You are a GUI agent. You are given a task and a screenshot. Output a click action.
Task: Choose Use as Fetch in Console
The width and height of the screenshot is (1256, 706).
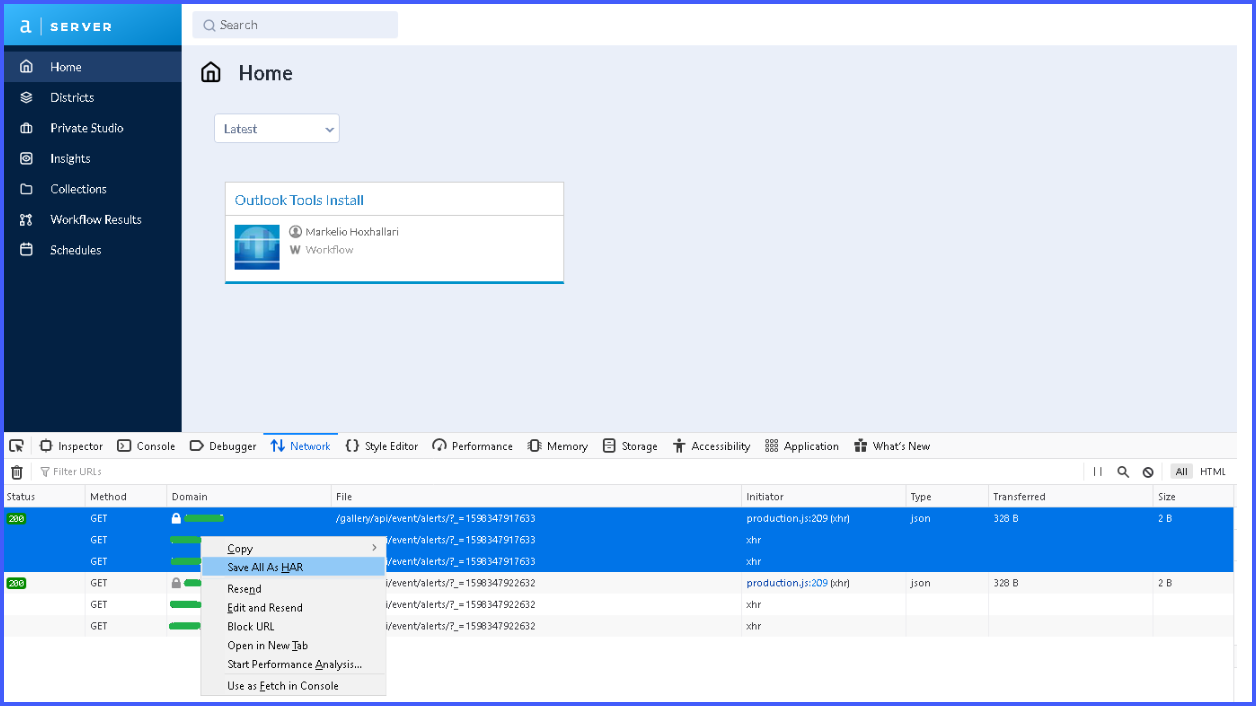[293, 686]
